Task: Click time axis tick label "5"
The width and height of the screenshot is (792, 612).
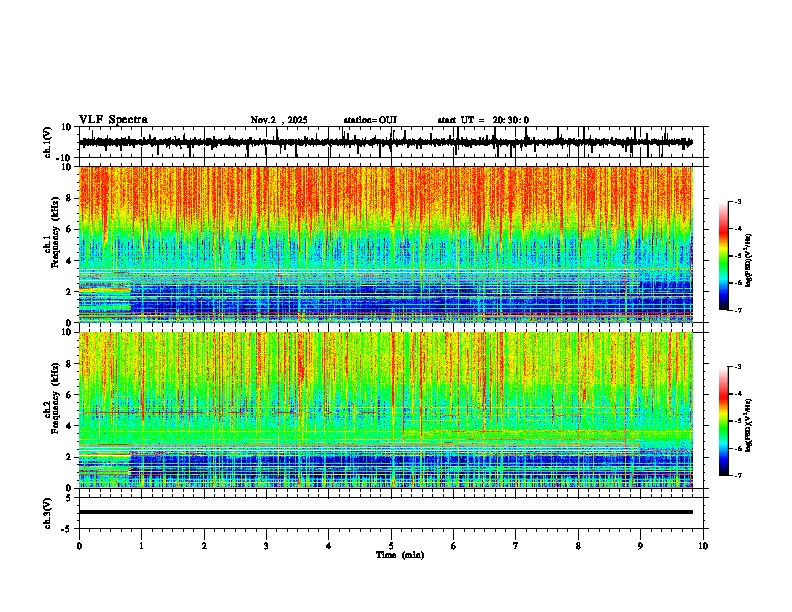Action: point(391,546)
